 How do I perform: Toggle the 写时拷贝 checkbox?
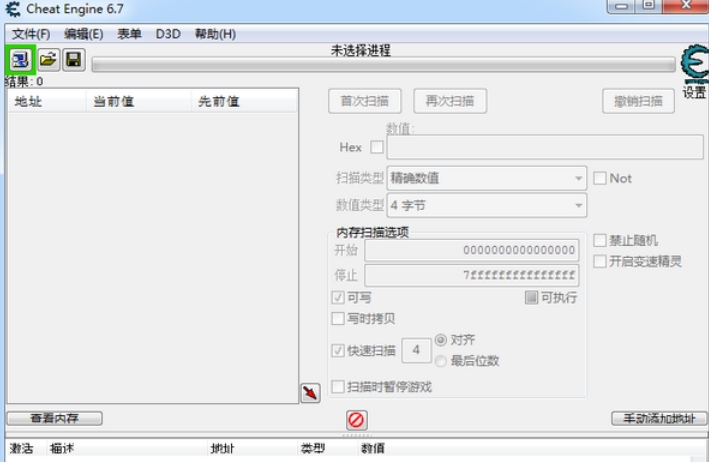[x=338, y=318]
